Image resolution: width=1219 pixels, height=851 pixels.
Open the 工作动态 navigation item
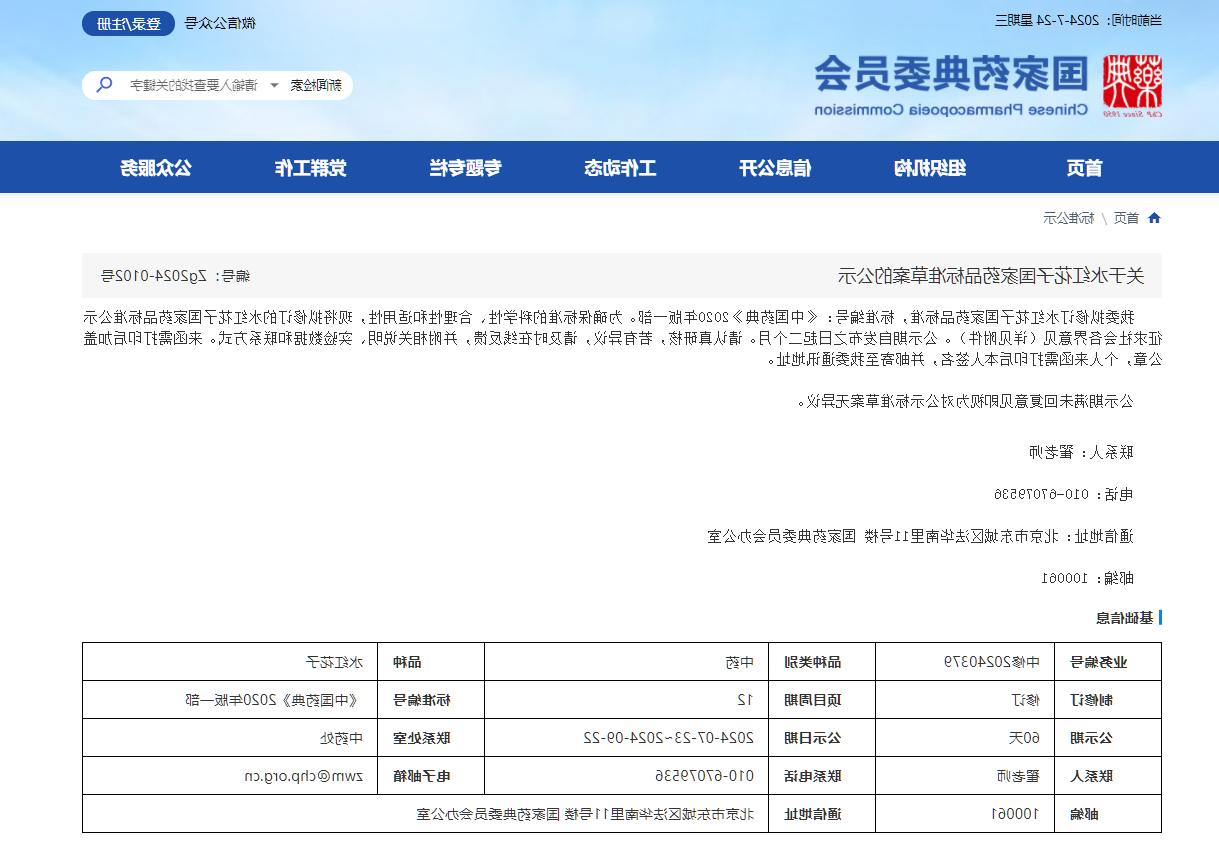coord(620,168)
